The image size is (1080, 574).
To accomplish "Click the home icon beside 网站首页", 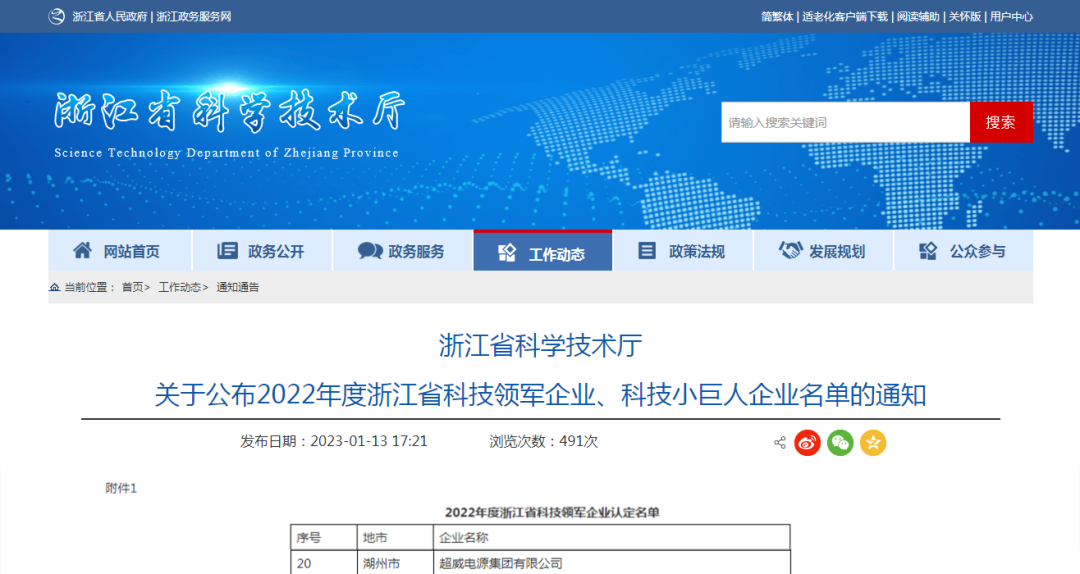I will click(x=83, y=251).
